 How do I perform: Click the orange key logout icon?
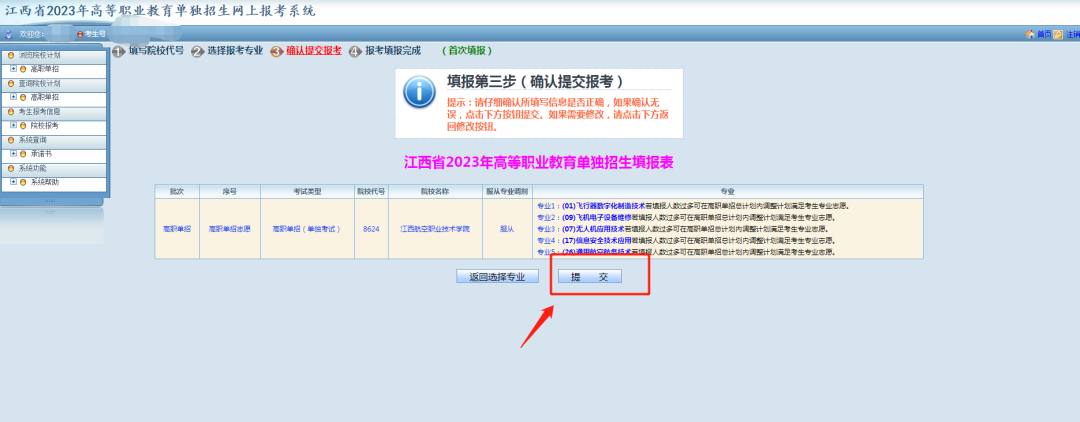click(x=1058, y=34)
